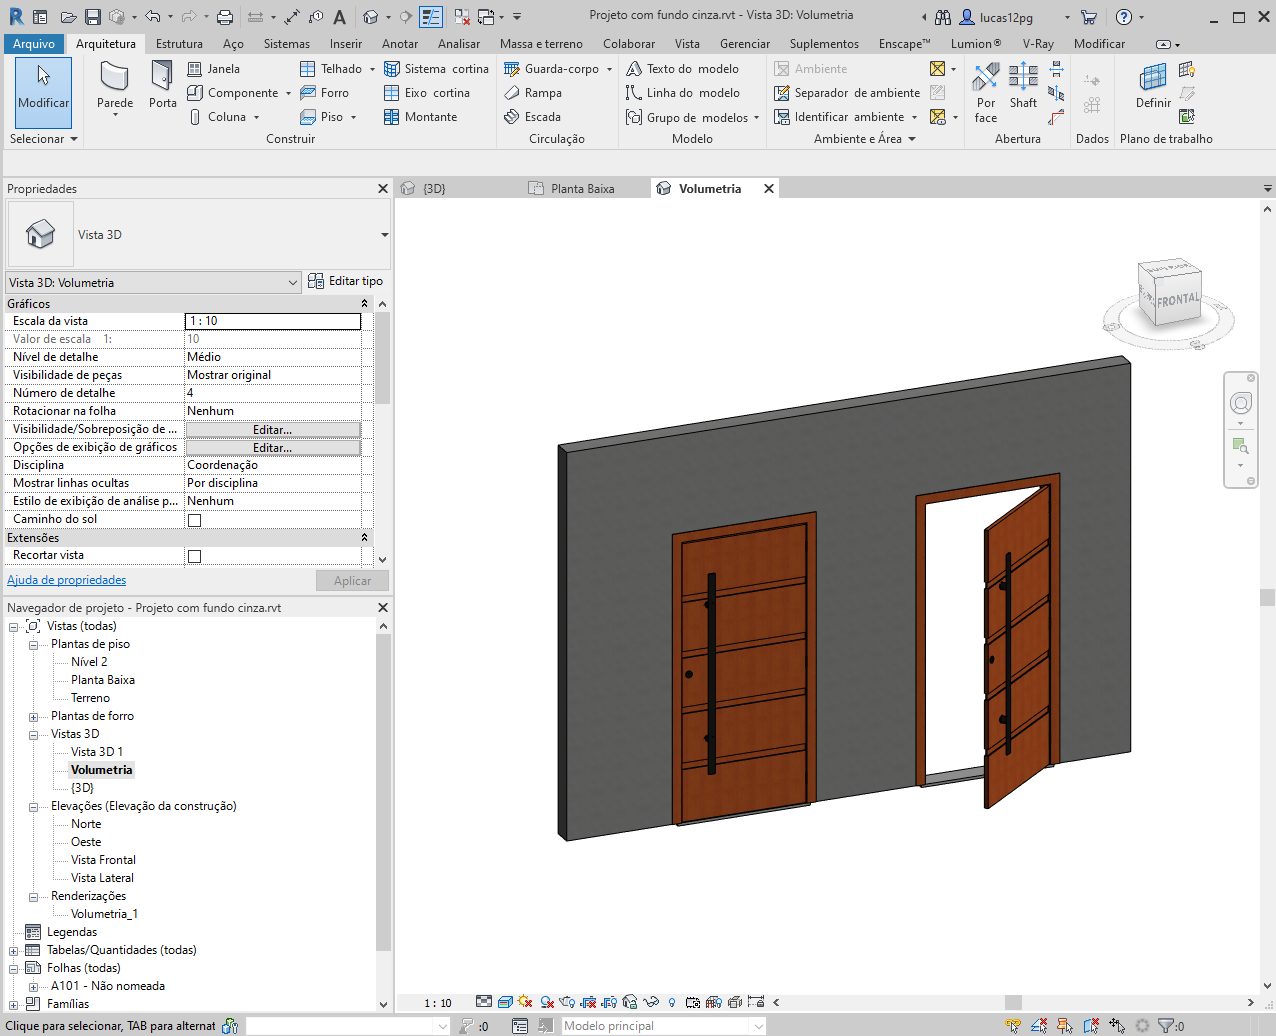Select the Por face opening tool
The image size is (1276, 1036).
[986, 92]
